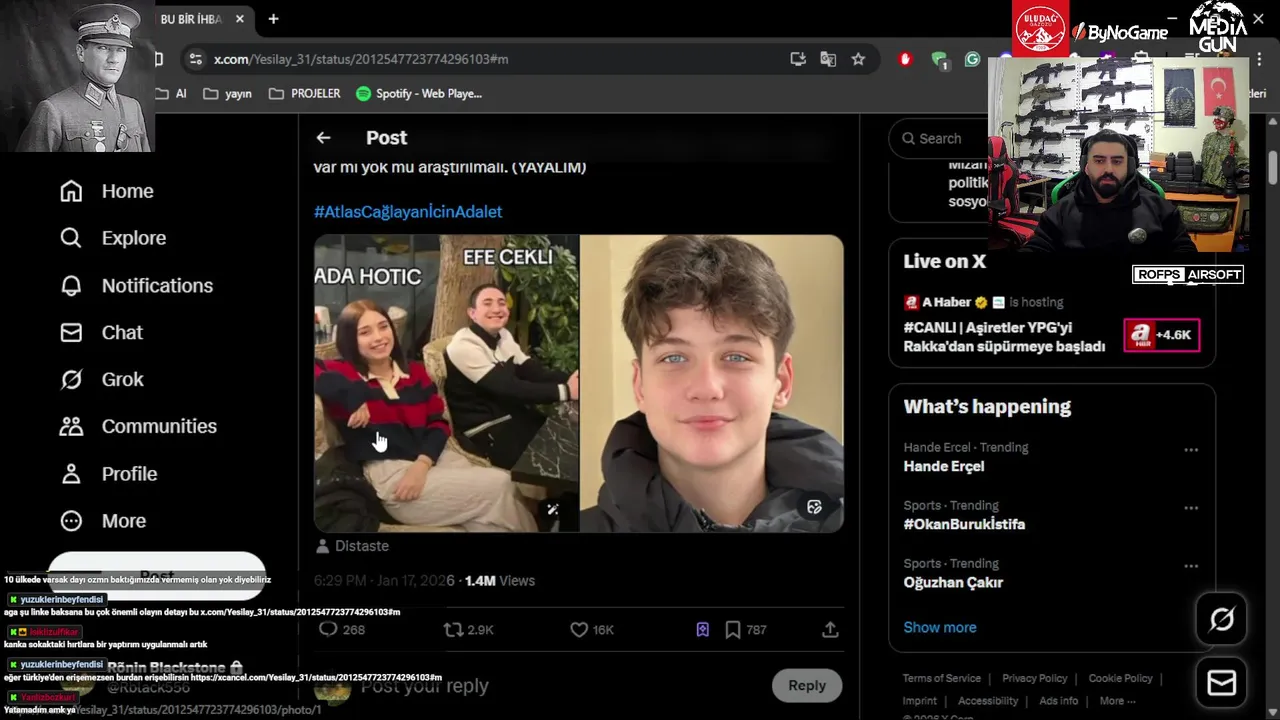Click the +4.6K live viewers badge
1280x720 pixels.
coord(1162,335)
